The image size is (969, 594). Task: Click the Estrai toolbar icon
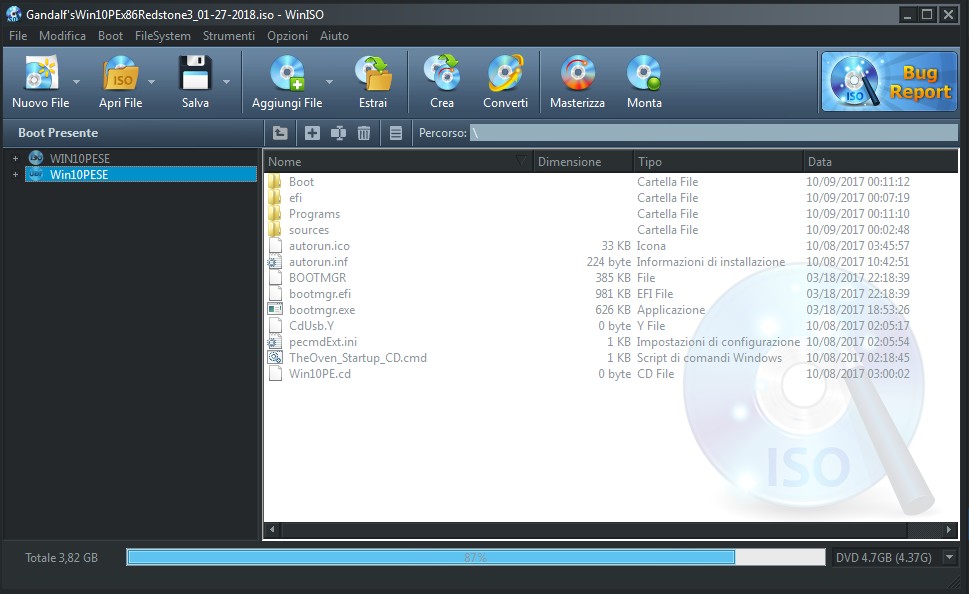click(x=373, y=74)
